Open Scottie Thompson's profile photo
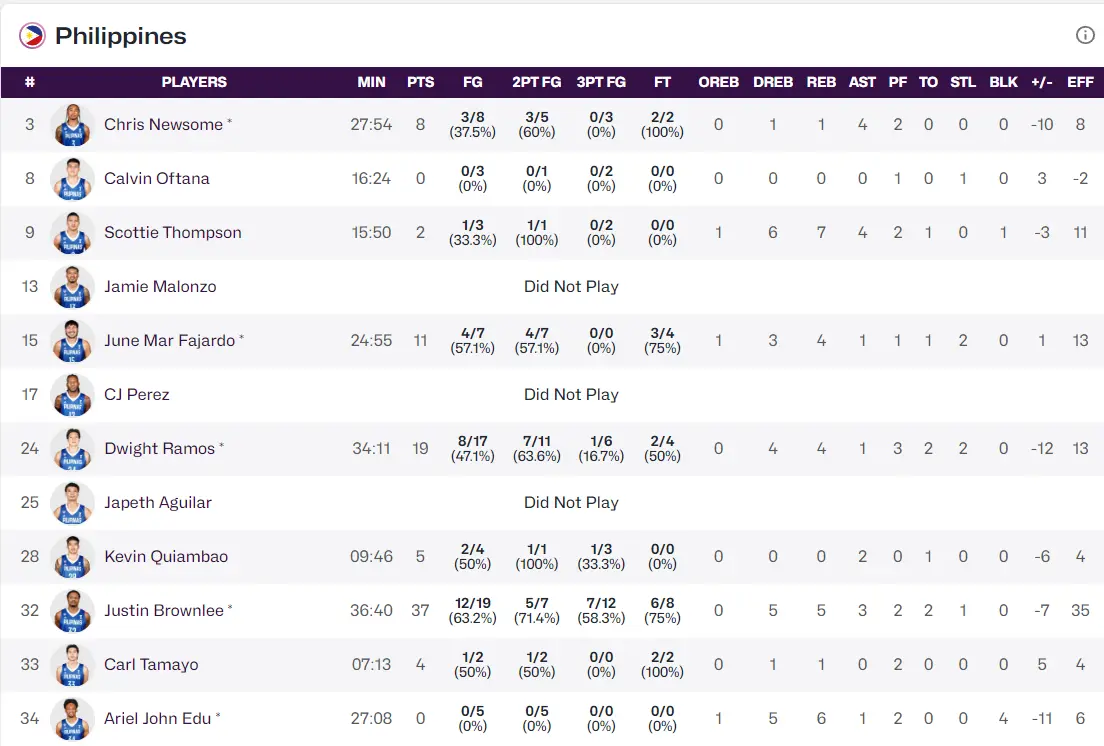 tap(72, 233)
